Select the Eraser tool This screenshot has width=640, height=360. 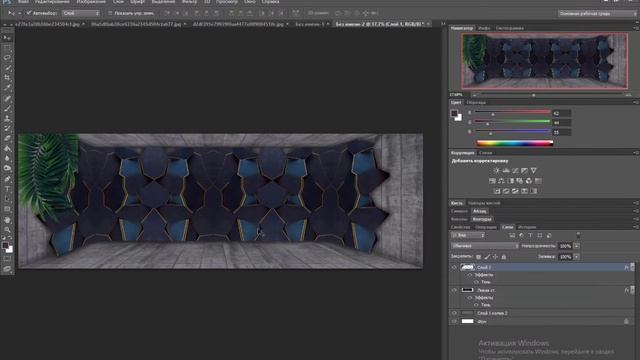pyautogui.click(x=7, y=138)
